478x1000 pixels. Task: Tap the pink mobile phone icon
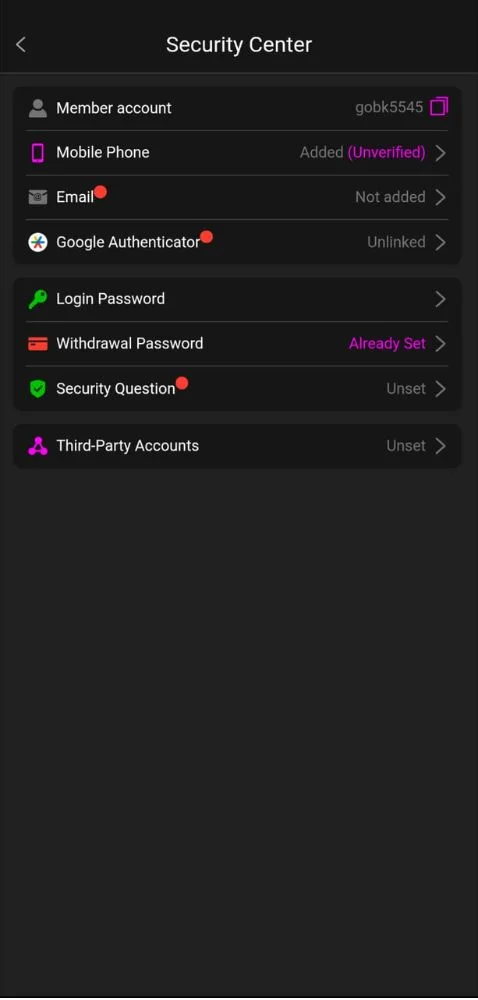pos(38,152)
